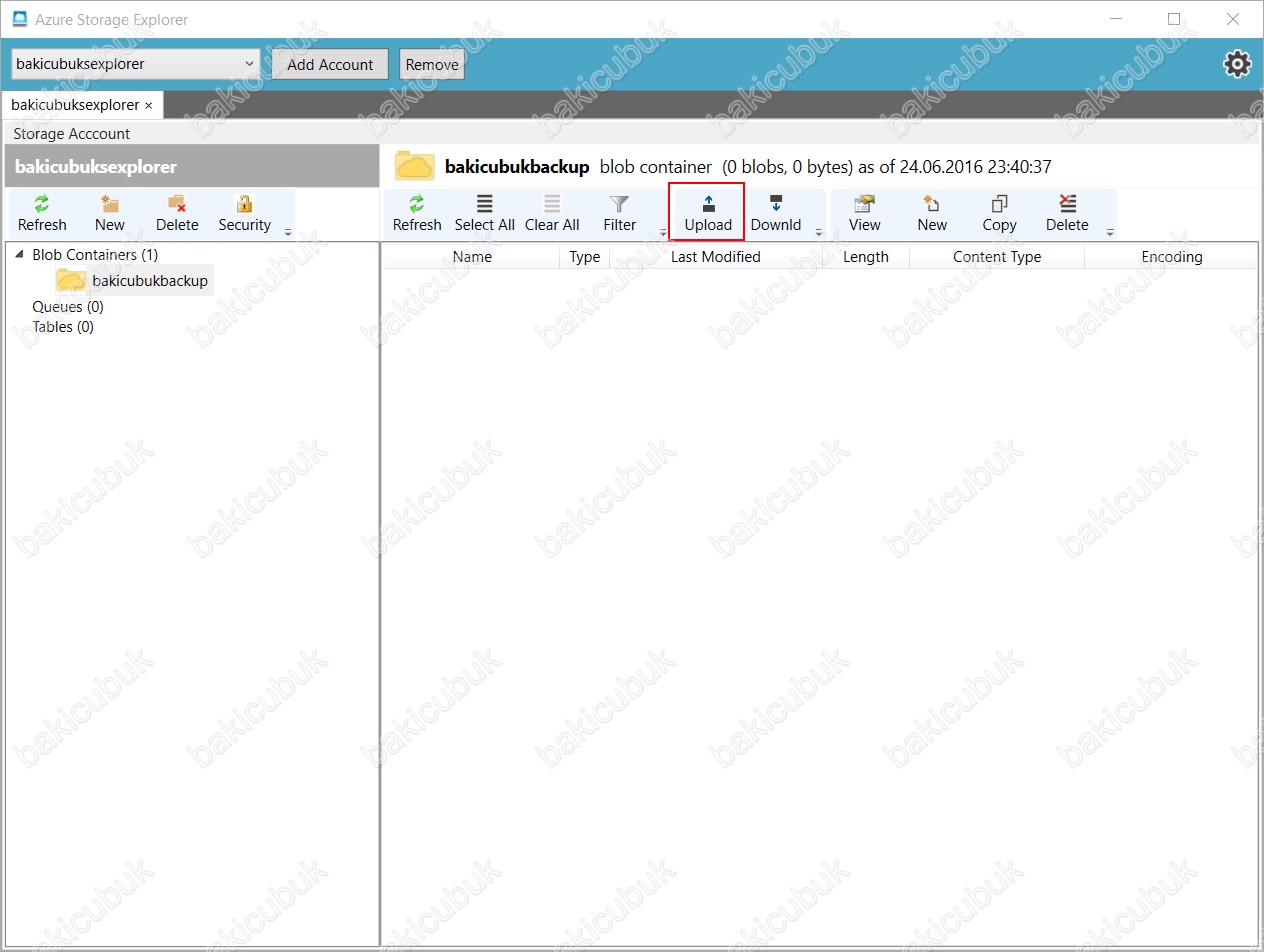Screen dimensions: 1264x952
Task: Create a New blob
Action: (x=932, y=214)
